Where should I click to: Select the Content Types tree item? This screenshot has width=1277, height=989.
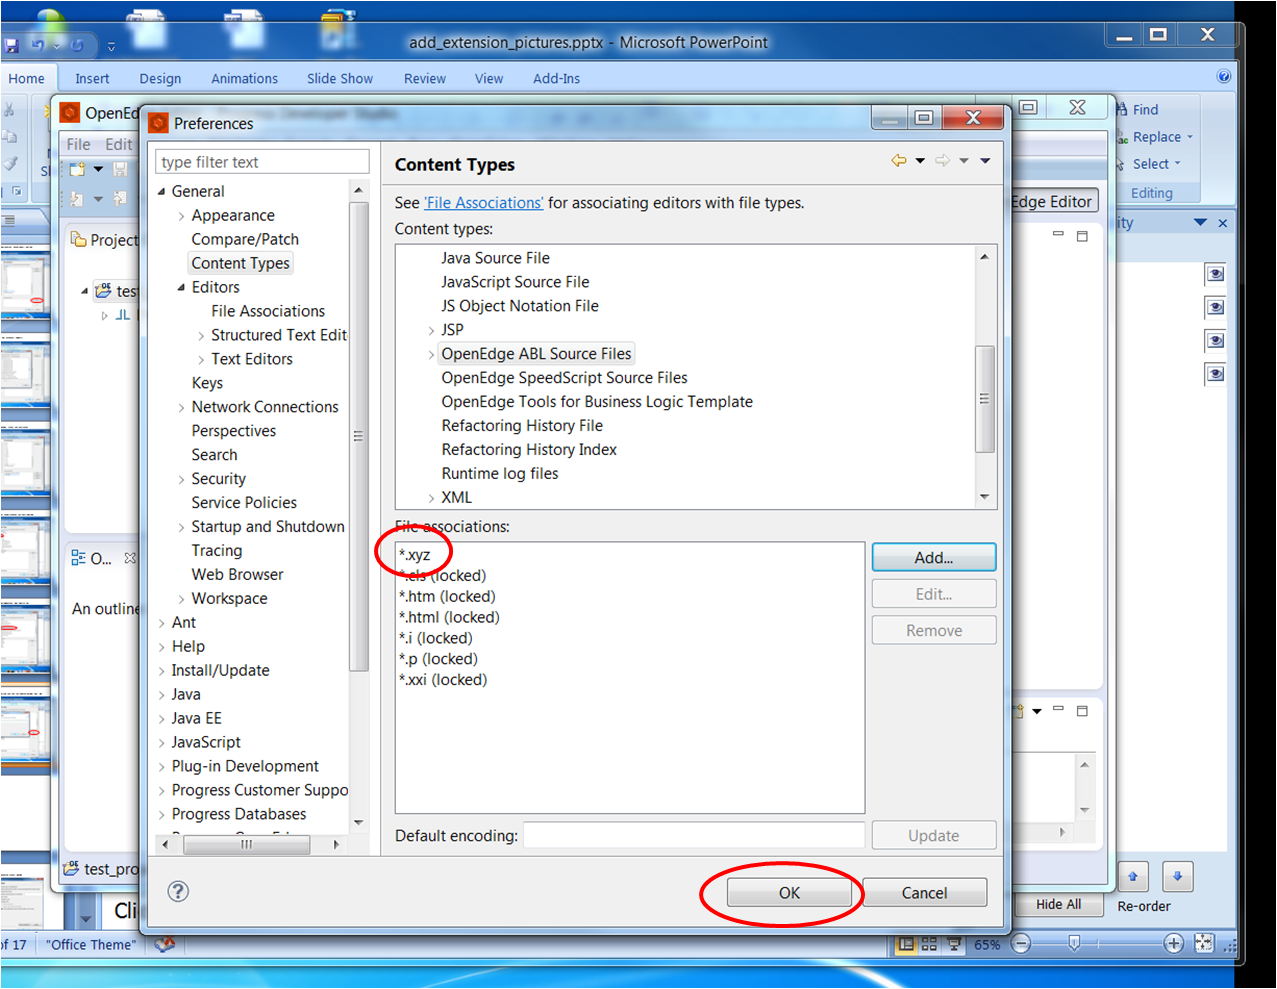point(240,264)
